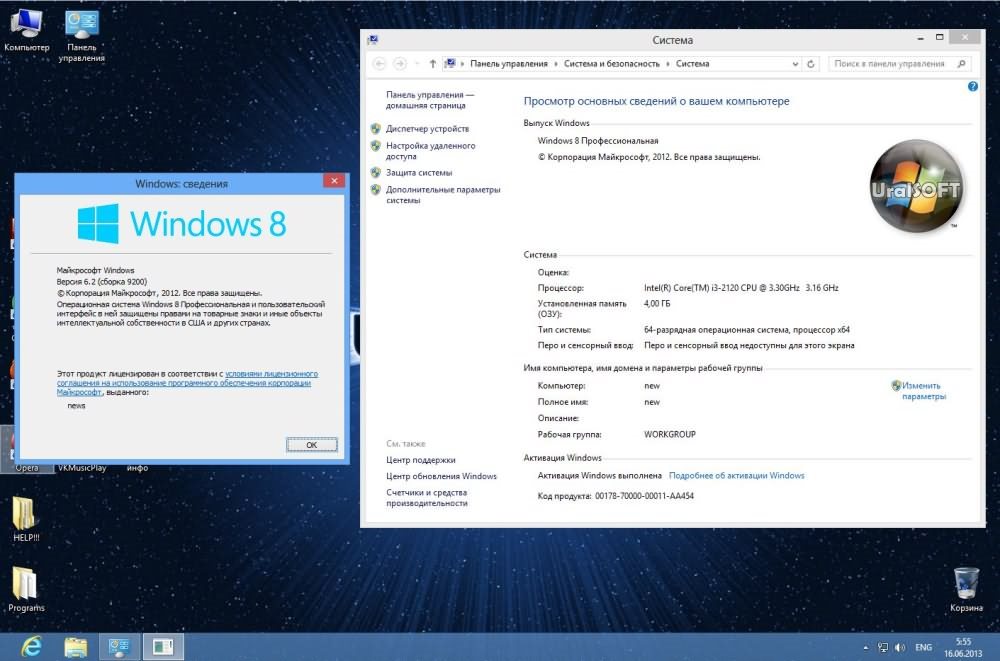Click the up arrow navigation button
Viewport: 1000px width, 661px height.
432,64
